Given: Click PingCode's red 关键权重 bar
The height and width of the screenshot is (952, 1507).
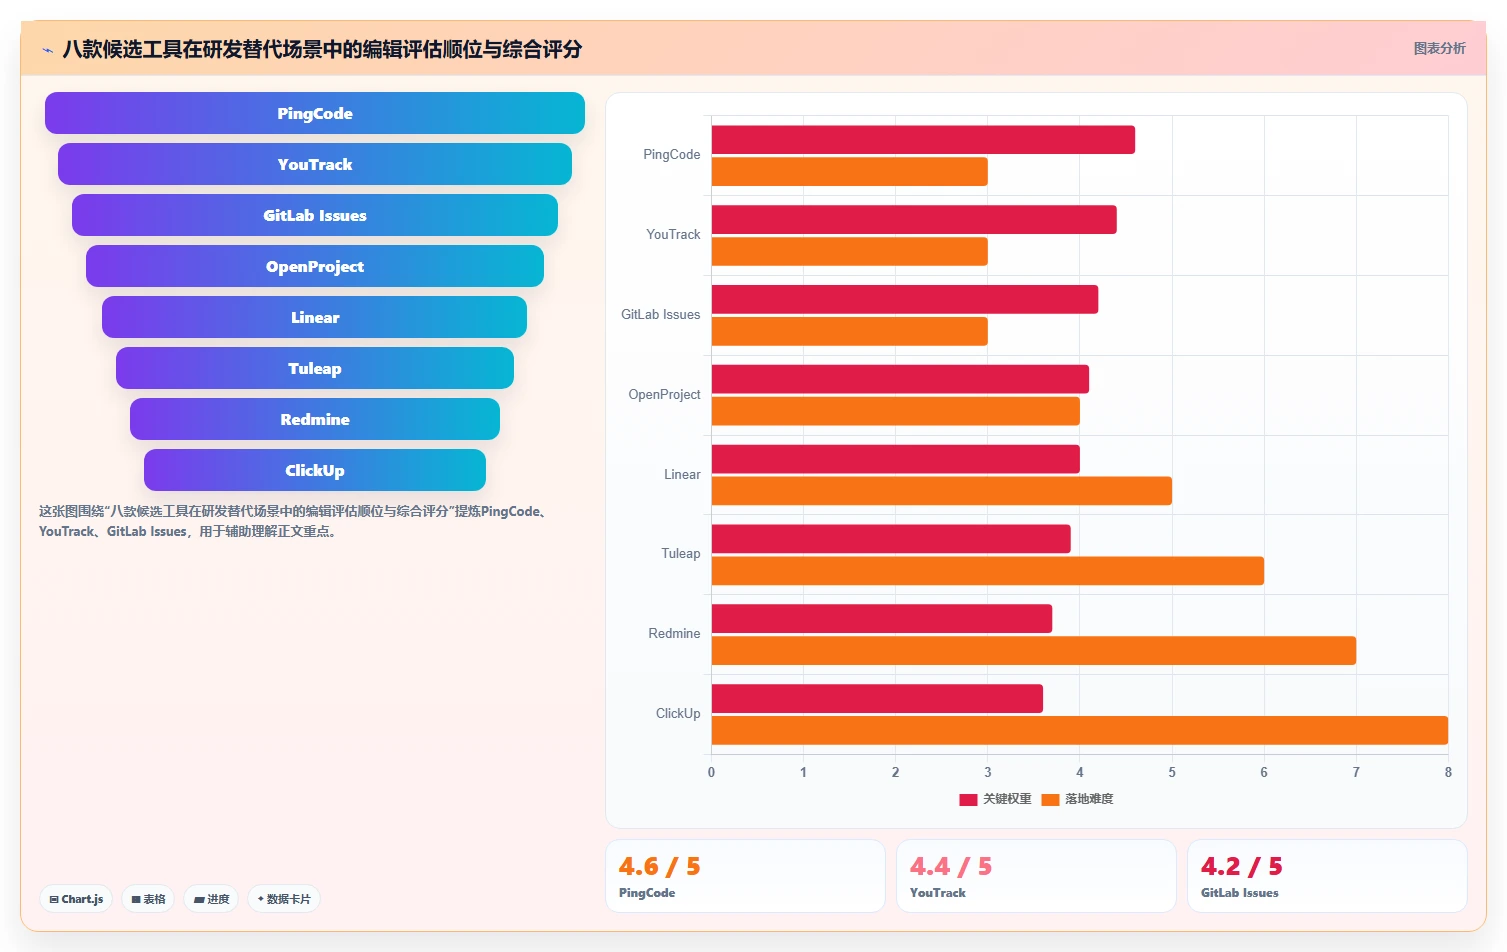Looking at the screenshot, I should [x=923, y=140].
